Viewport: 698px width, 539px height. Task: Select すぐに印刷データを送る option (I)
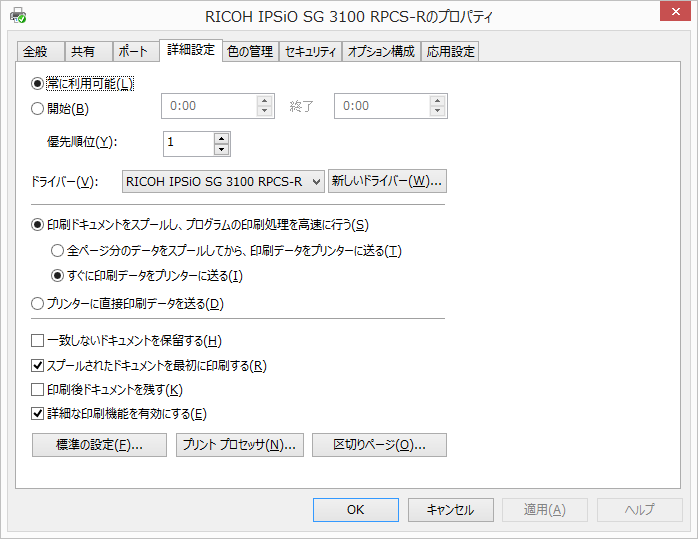tap(57, 276)
